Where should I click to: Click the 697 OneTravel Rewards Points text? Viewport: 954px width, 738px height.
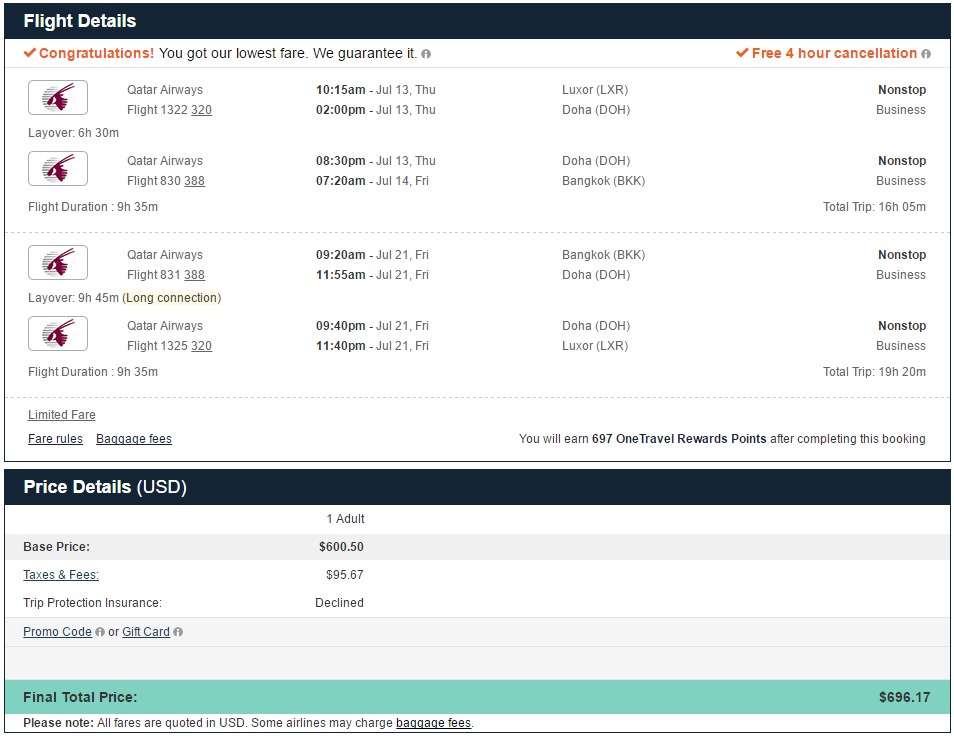[x=679, y=439]
